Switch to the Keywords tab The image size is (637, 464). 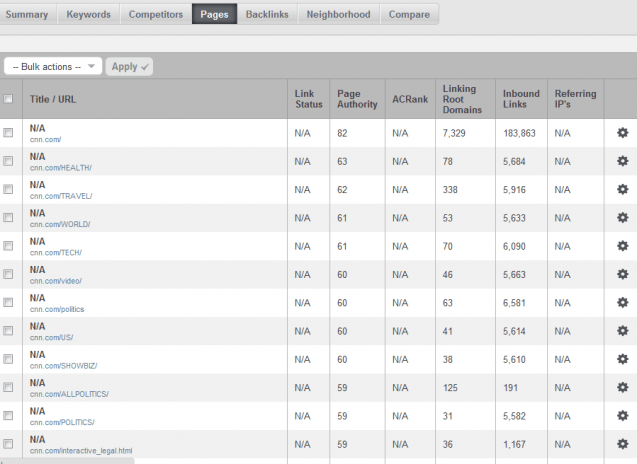point(89,14)
